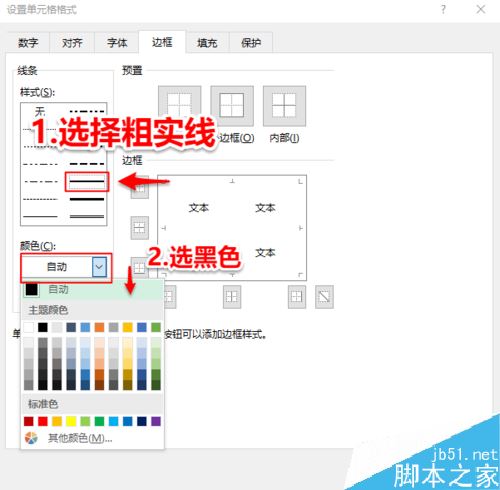
Task: Select the thin solid line style
Action: (x=40, y=216)
